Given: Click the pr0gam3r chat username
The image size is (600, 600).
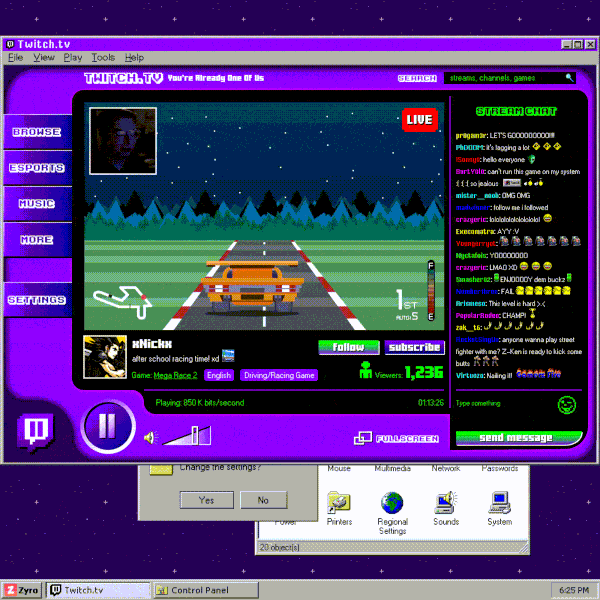Looking at the screenshot, I should [471, 135].
